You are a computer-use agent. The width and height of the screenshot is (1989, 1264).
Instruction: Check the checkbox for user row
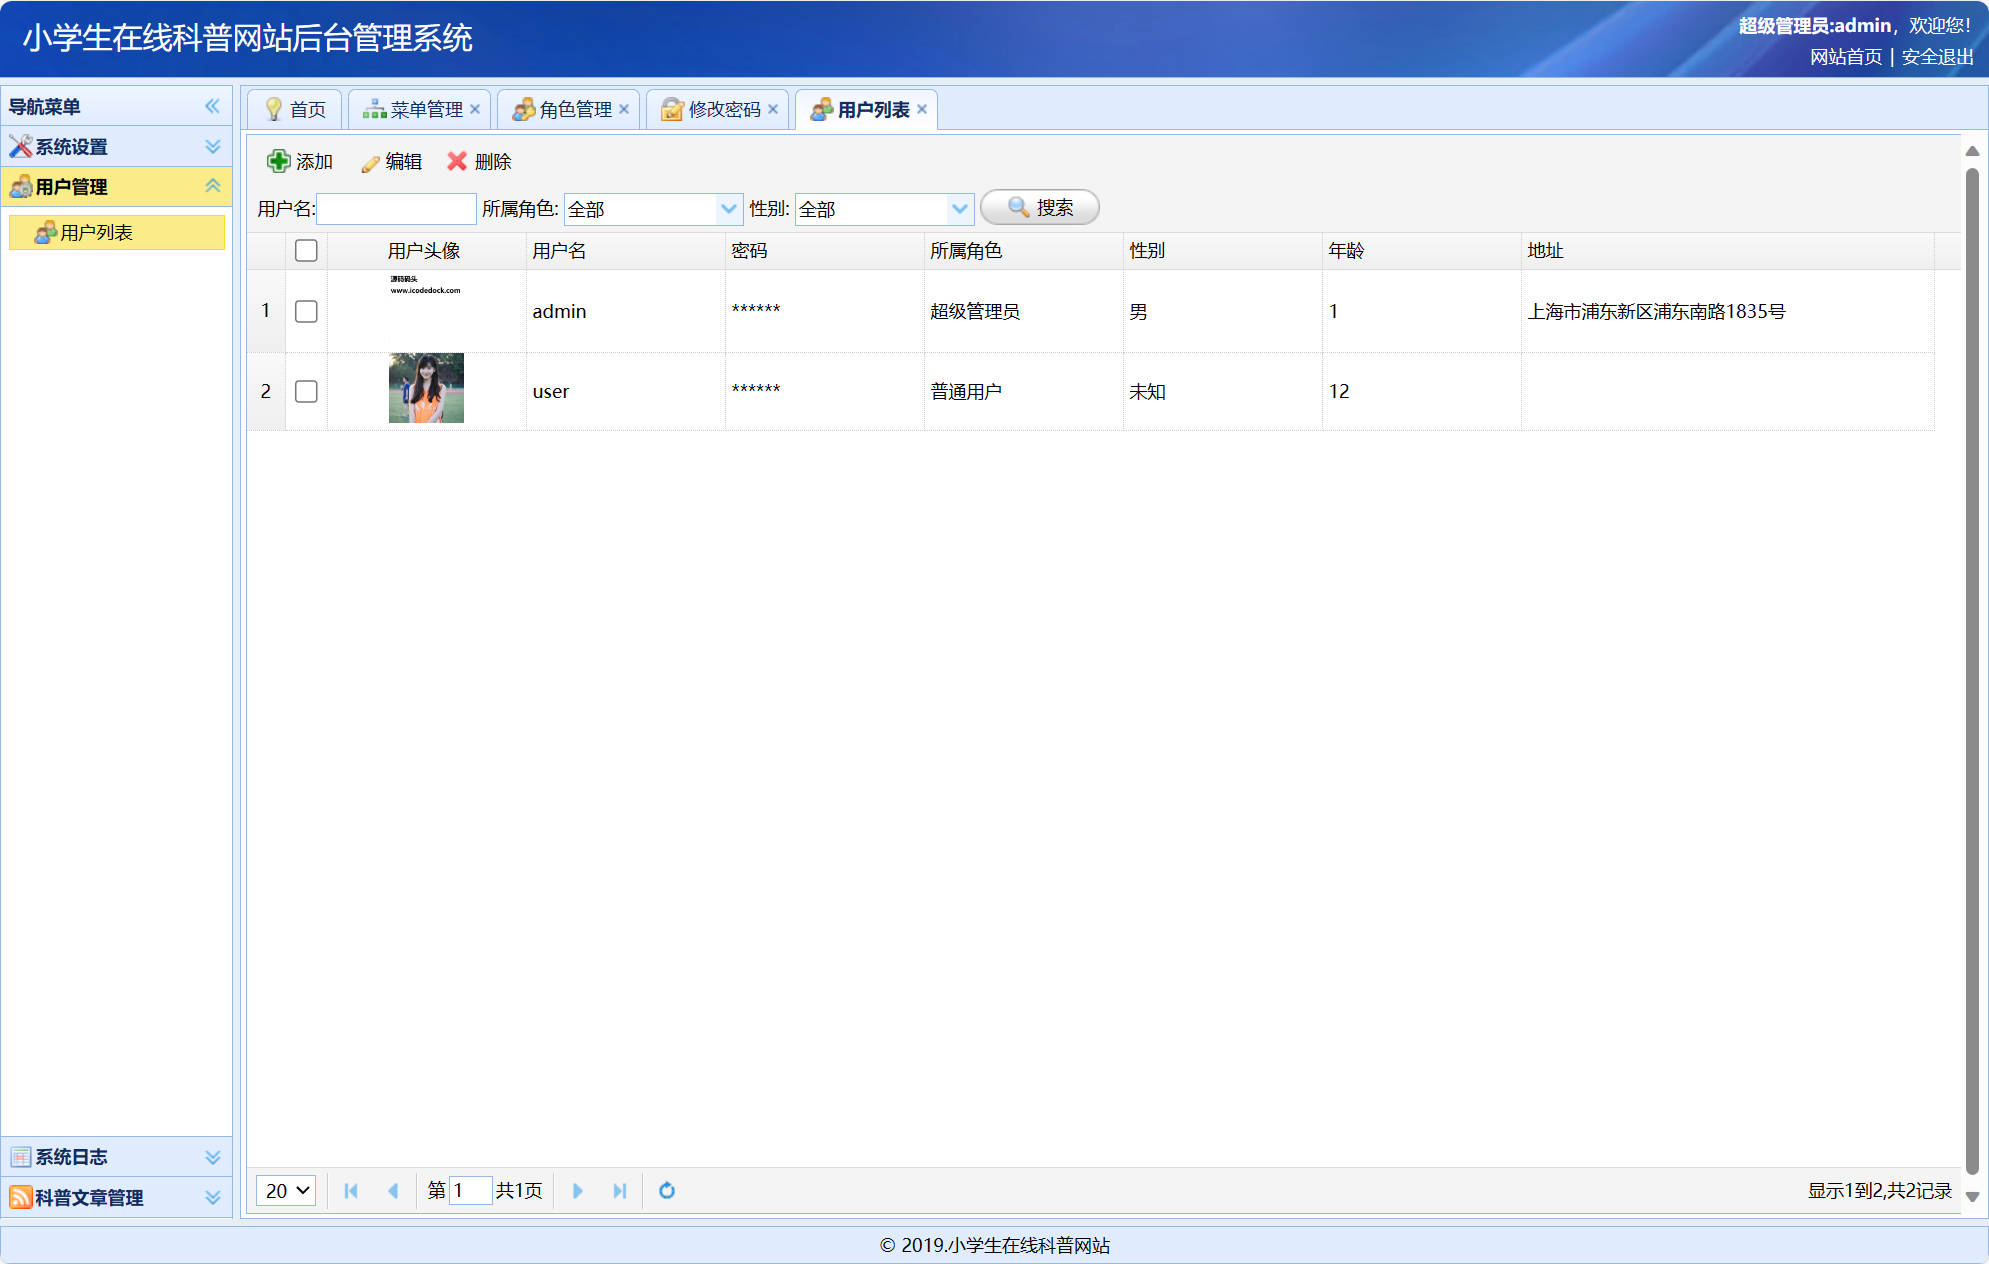[306, 391]
